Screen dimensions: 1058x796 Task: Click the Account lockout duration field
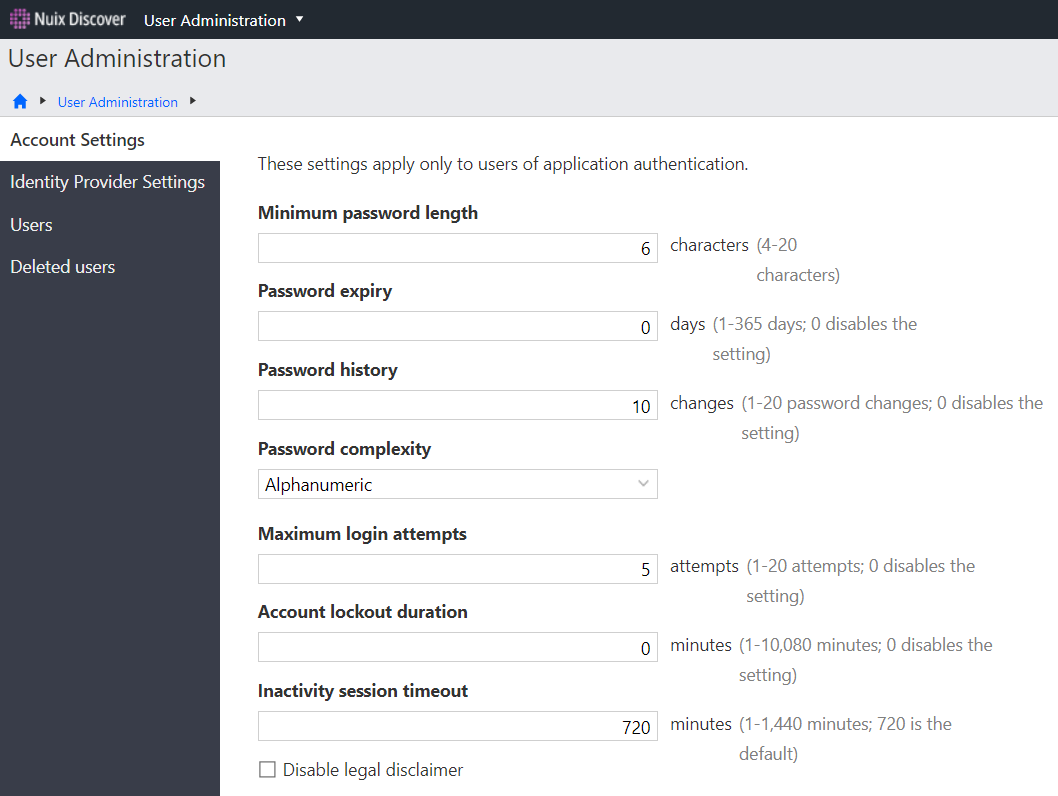tap(457, 648)
